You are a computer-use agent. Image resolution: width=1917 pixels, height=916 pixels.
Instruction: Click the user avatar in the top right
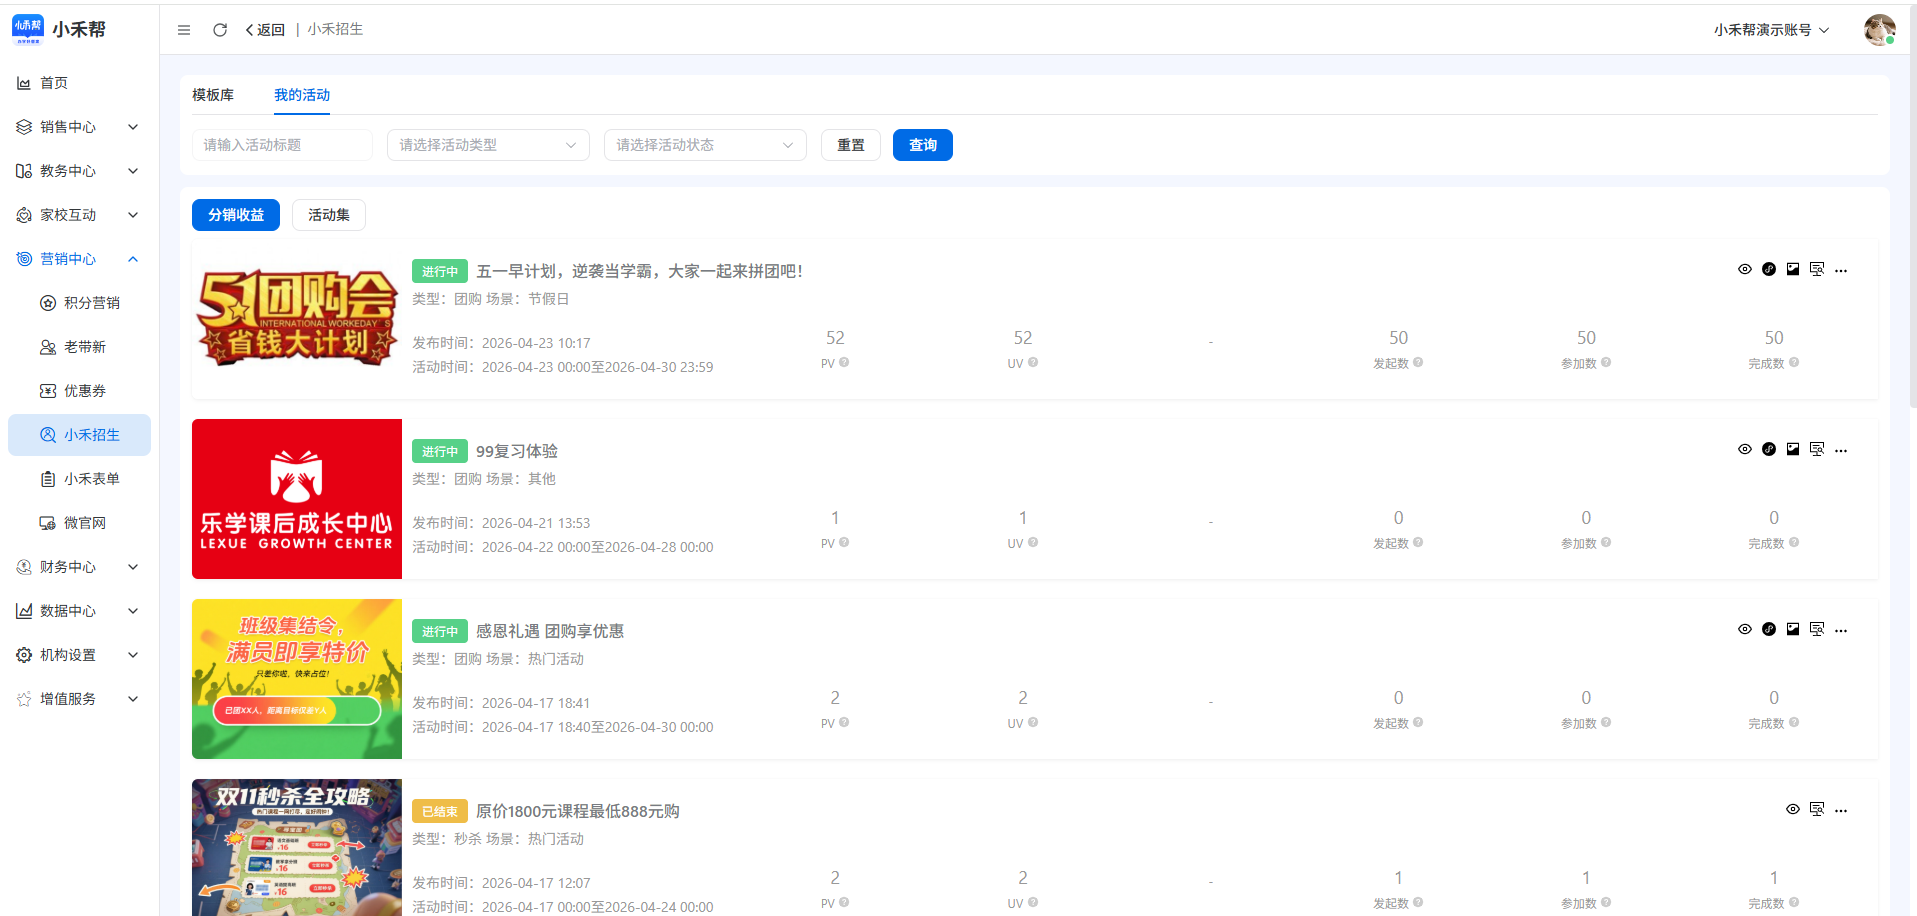1879,30
